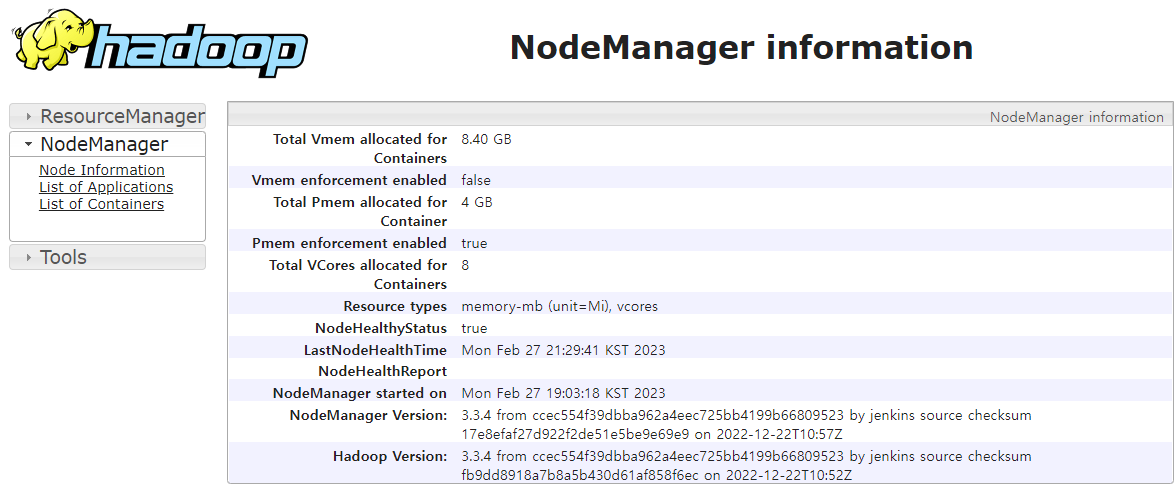Image resolution: width=1175 pixels, height=488 pixels.
Task: Select the 8.40 GB value
Action: tap(486, 139)
